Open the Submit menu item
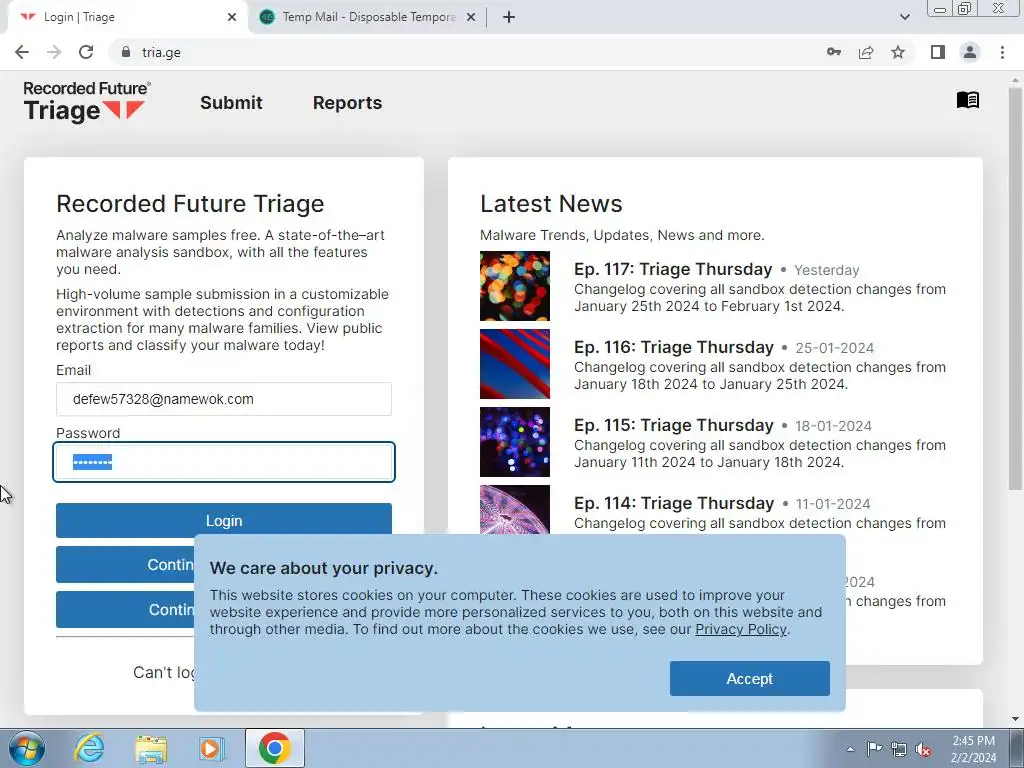Screen dimensions: 1024x768 coord(231,103)
